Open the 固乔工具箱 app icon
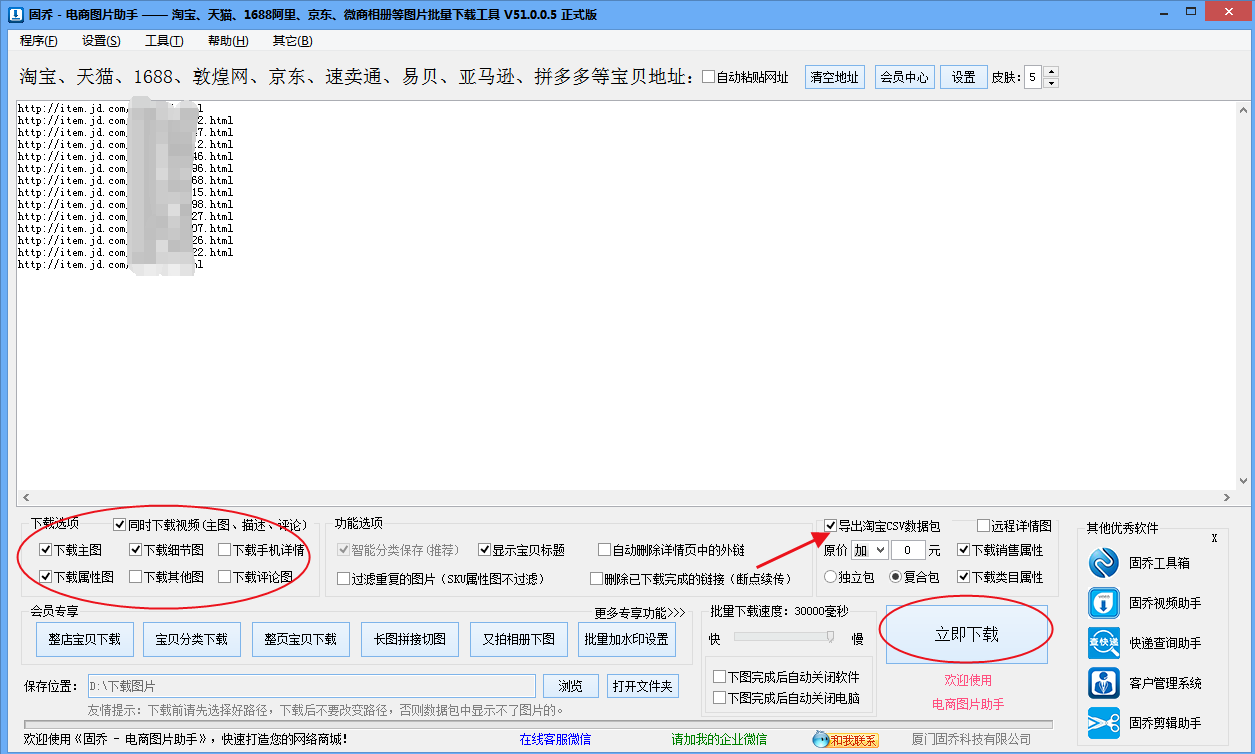 (1104, 563)
